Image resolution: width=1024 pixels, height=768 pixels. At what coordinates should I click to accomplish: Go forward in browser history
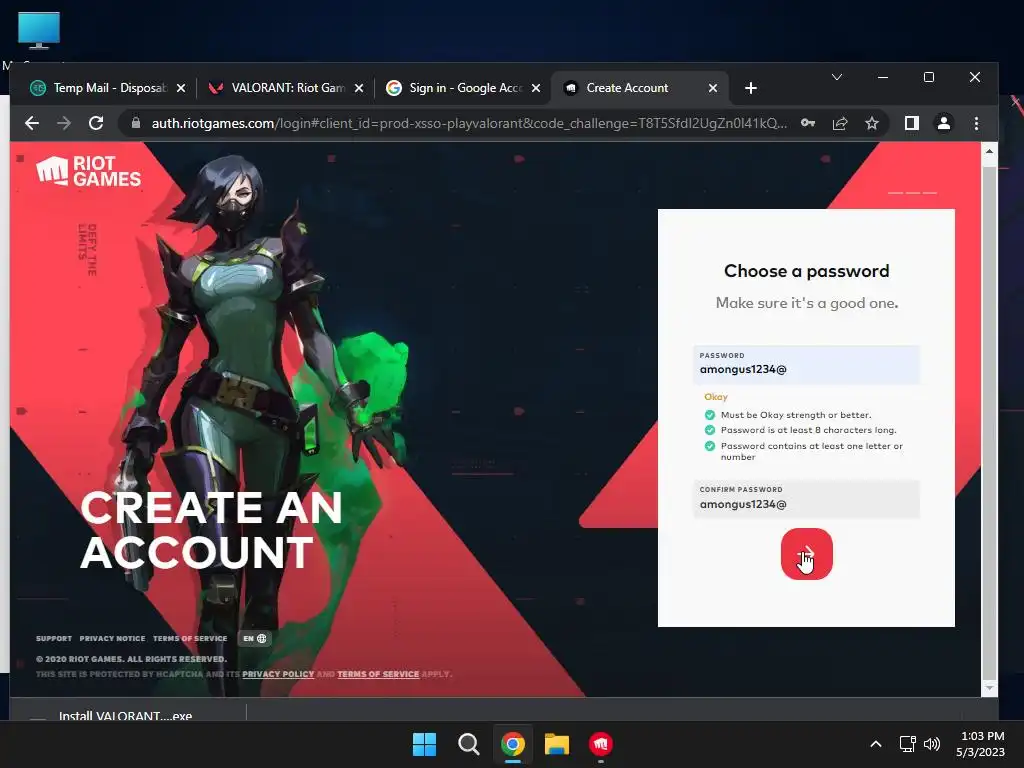64,123
